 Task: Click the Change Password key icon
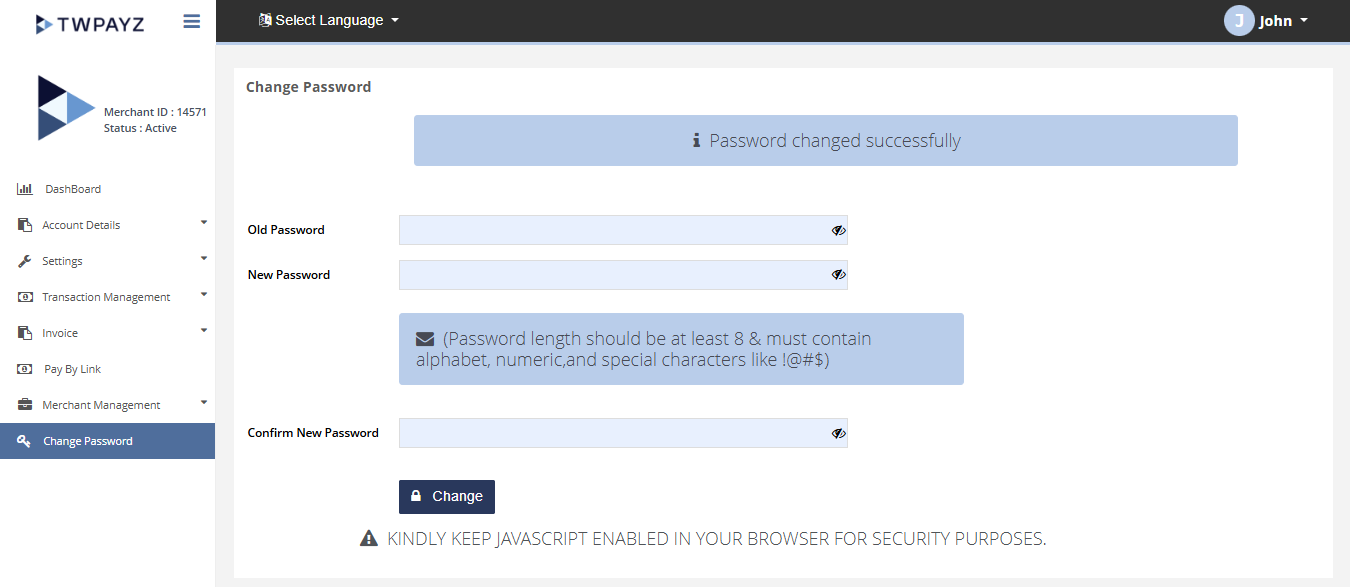pos(25,441)
